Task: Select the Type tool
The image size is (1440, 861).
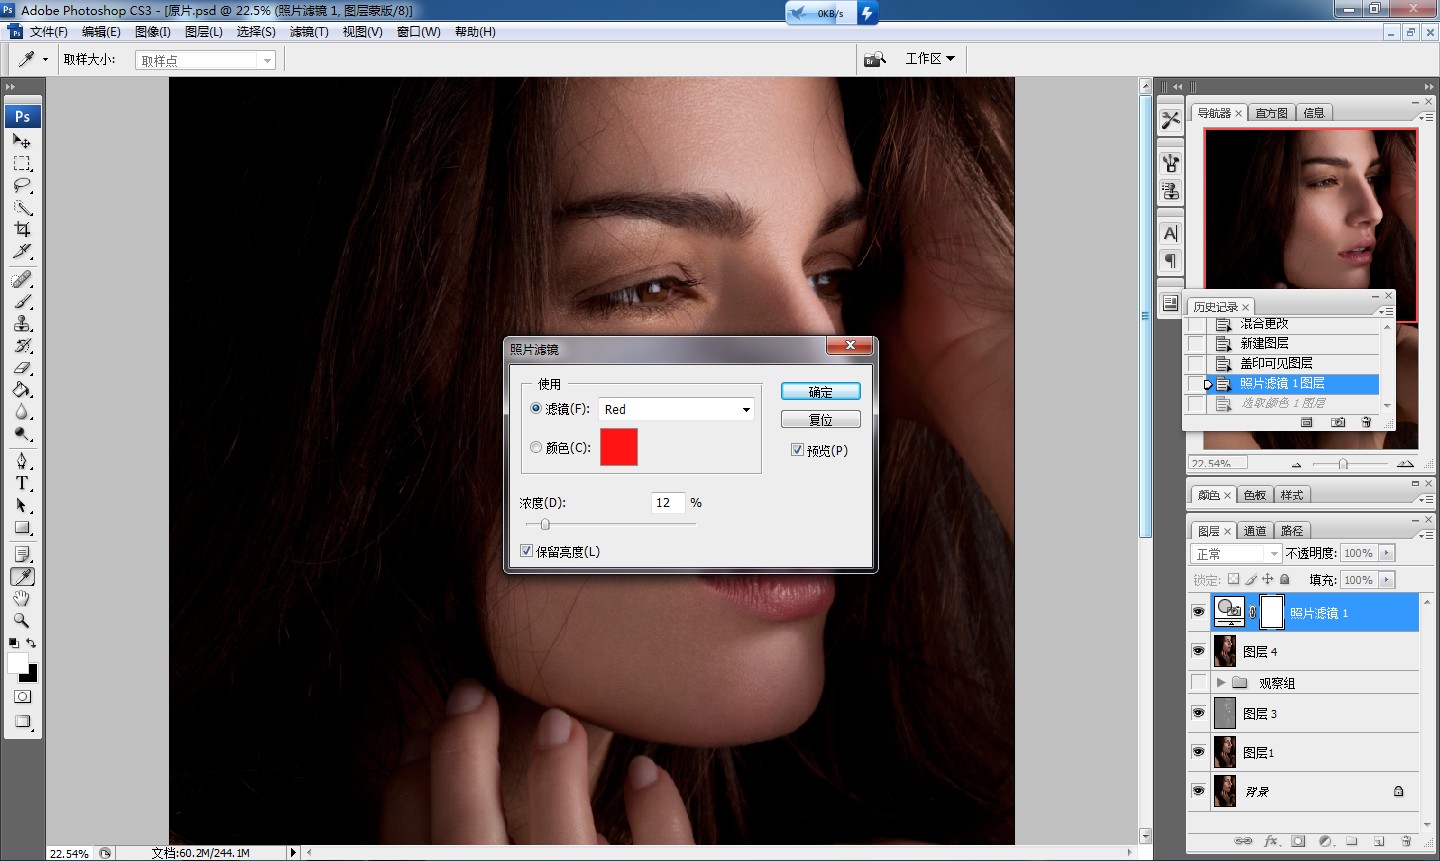Action: pos(22,483)
